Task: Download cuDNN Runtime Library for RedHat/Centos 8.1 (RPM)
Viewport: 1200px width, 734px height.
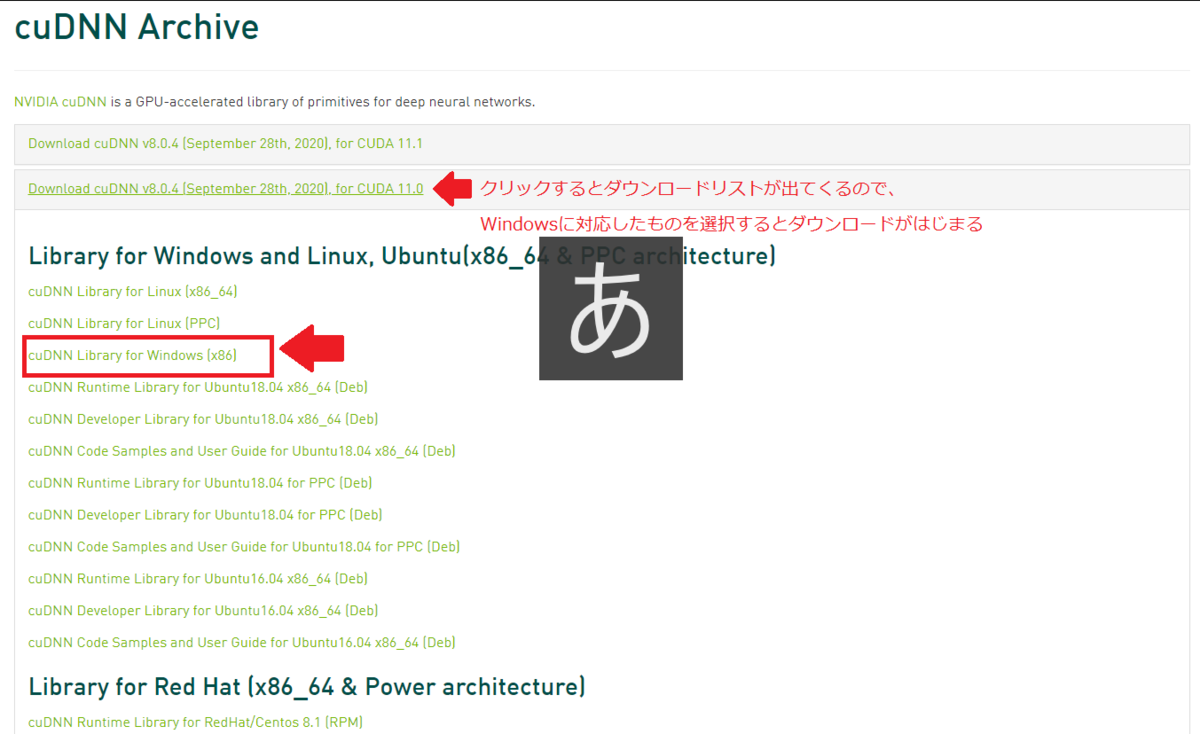Action: [x=195, y=722]
